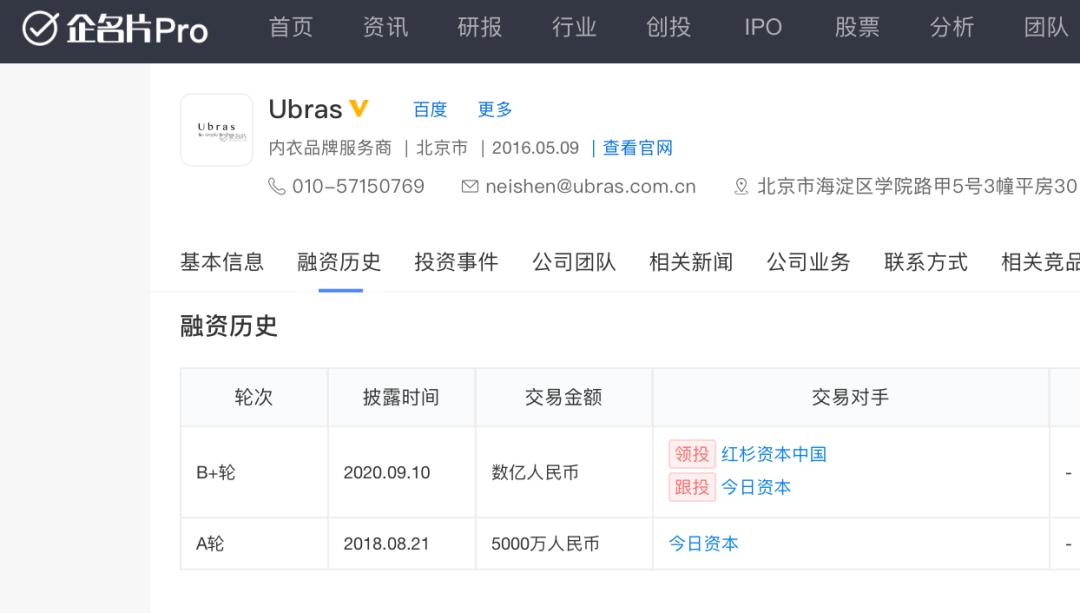The width and height of the screenshot is (1080, 613).
Task: Open the 相关新闻 tab
Action: 691,262
